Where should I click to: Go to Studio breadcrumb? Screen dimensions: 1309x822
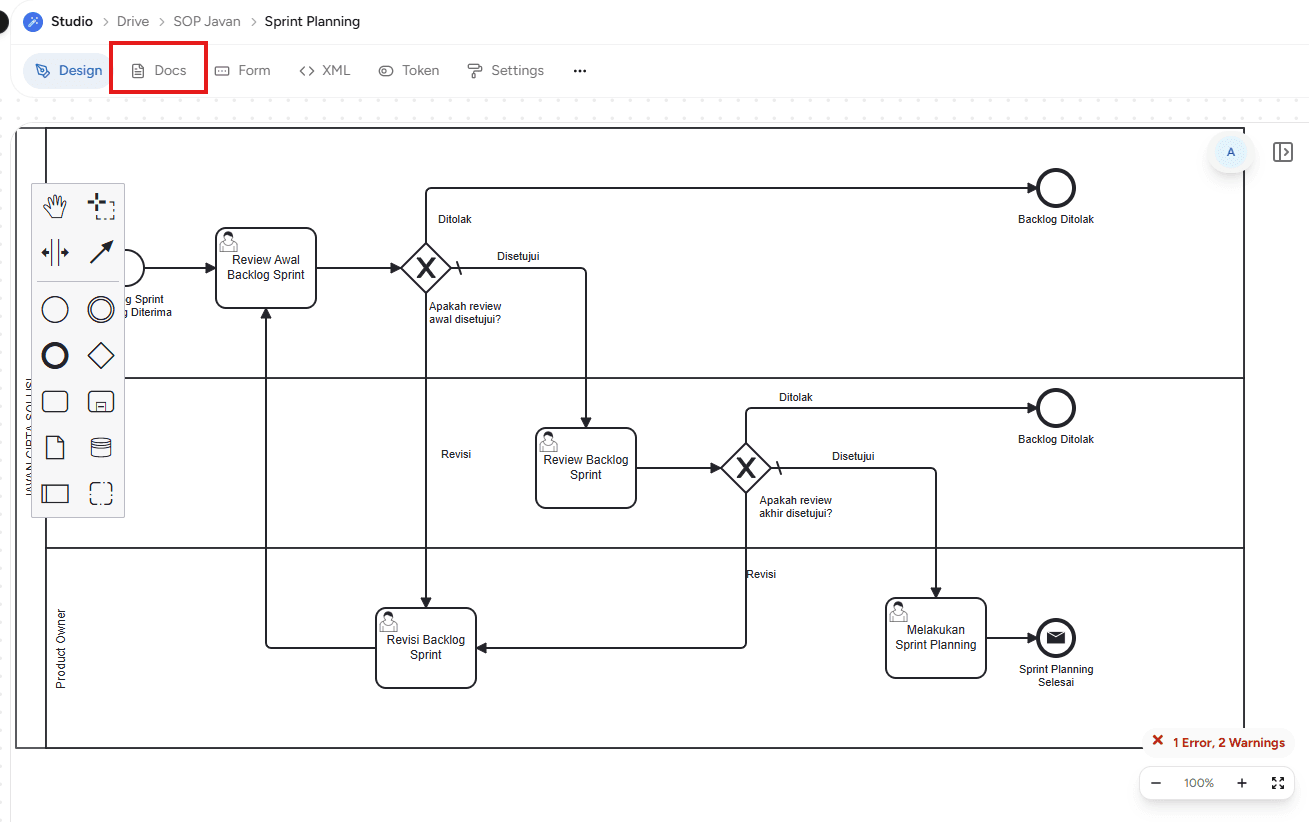tap(72, 21)
